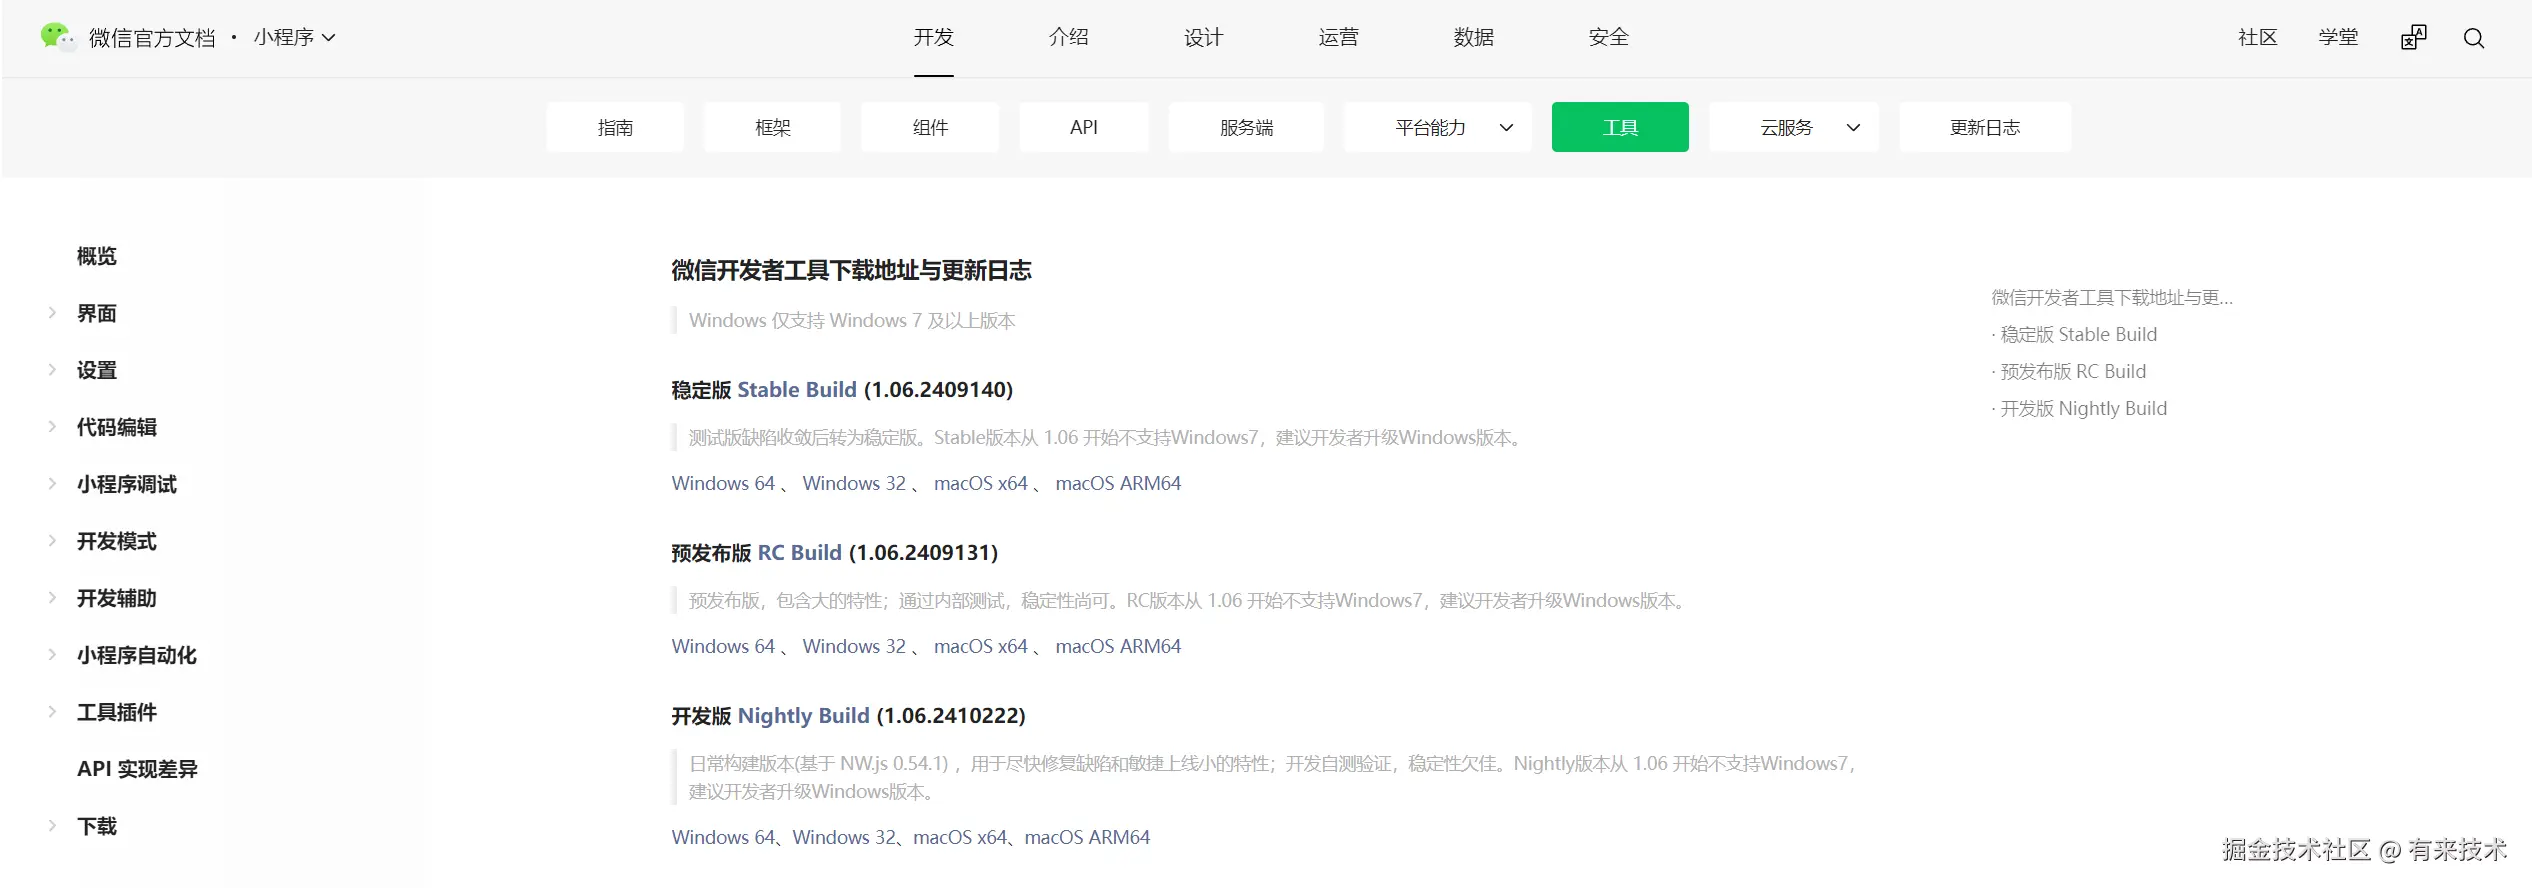Expand the 云服务 dropdown
The height and width of the screenshot is (888, 2532).
click(x=1793, y=127)
